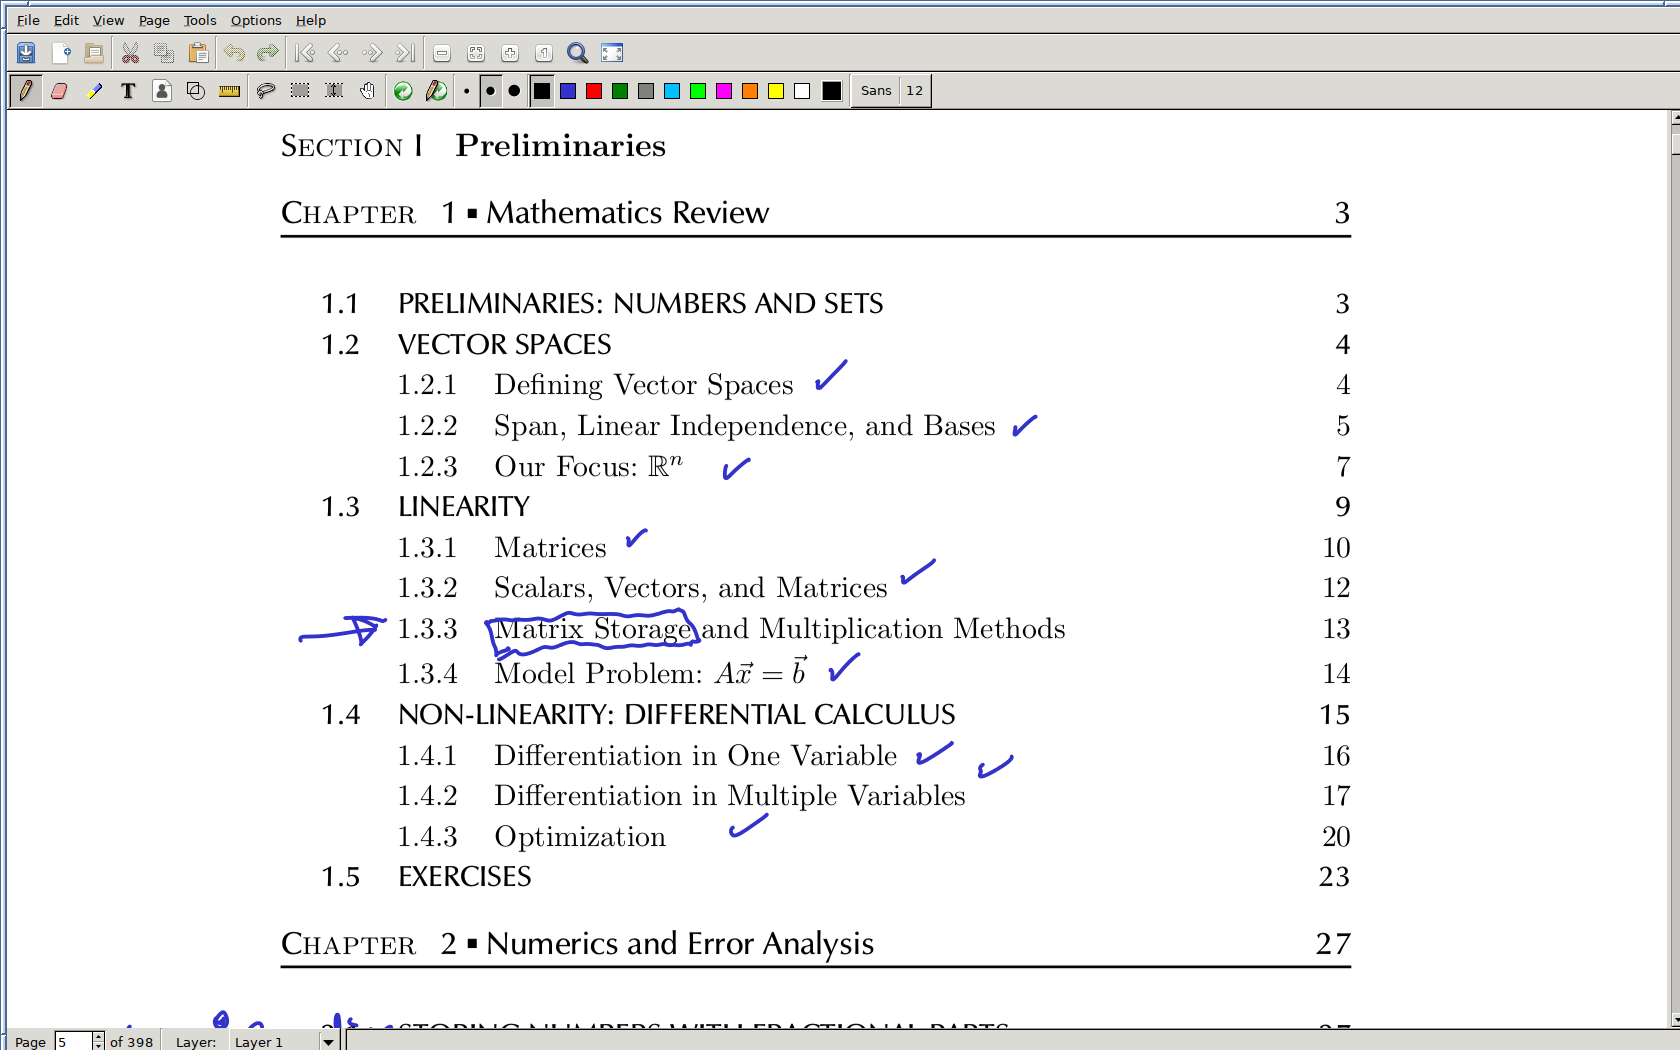Screen dimensions: 1680x1050
Task: Increase page number with up arrow
Action: coord(98,1037)
